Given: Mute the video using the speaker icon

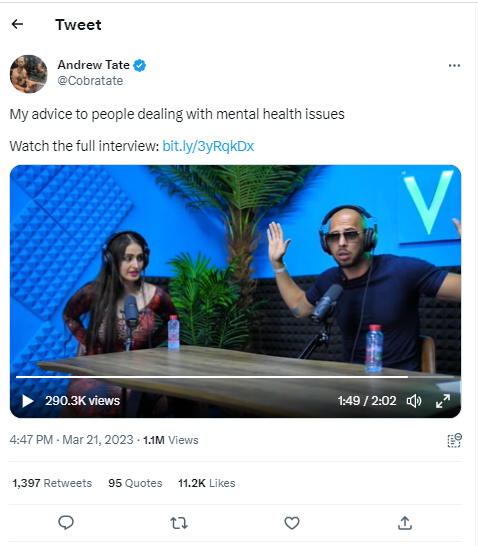Looking at the screenshot, I should [414, 401].
